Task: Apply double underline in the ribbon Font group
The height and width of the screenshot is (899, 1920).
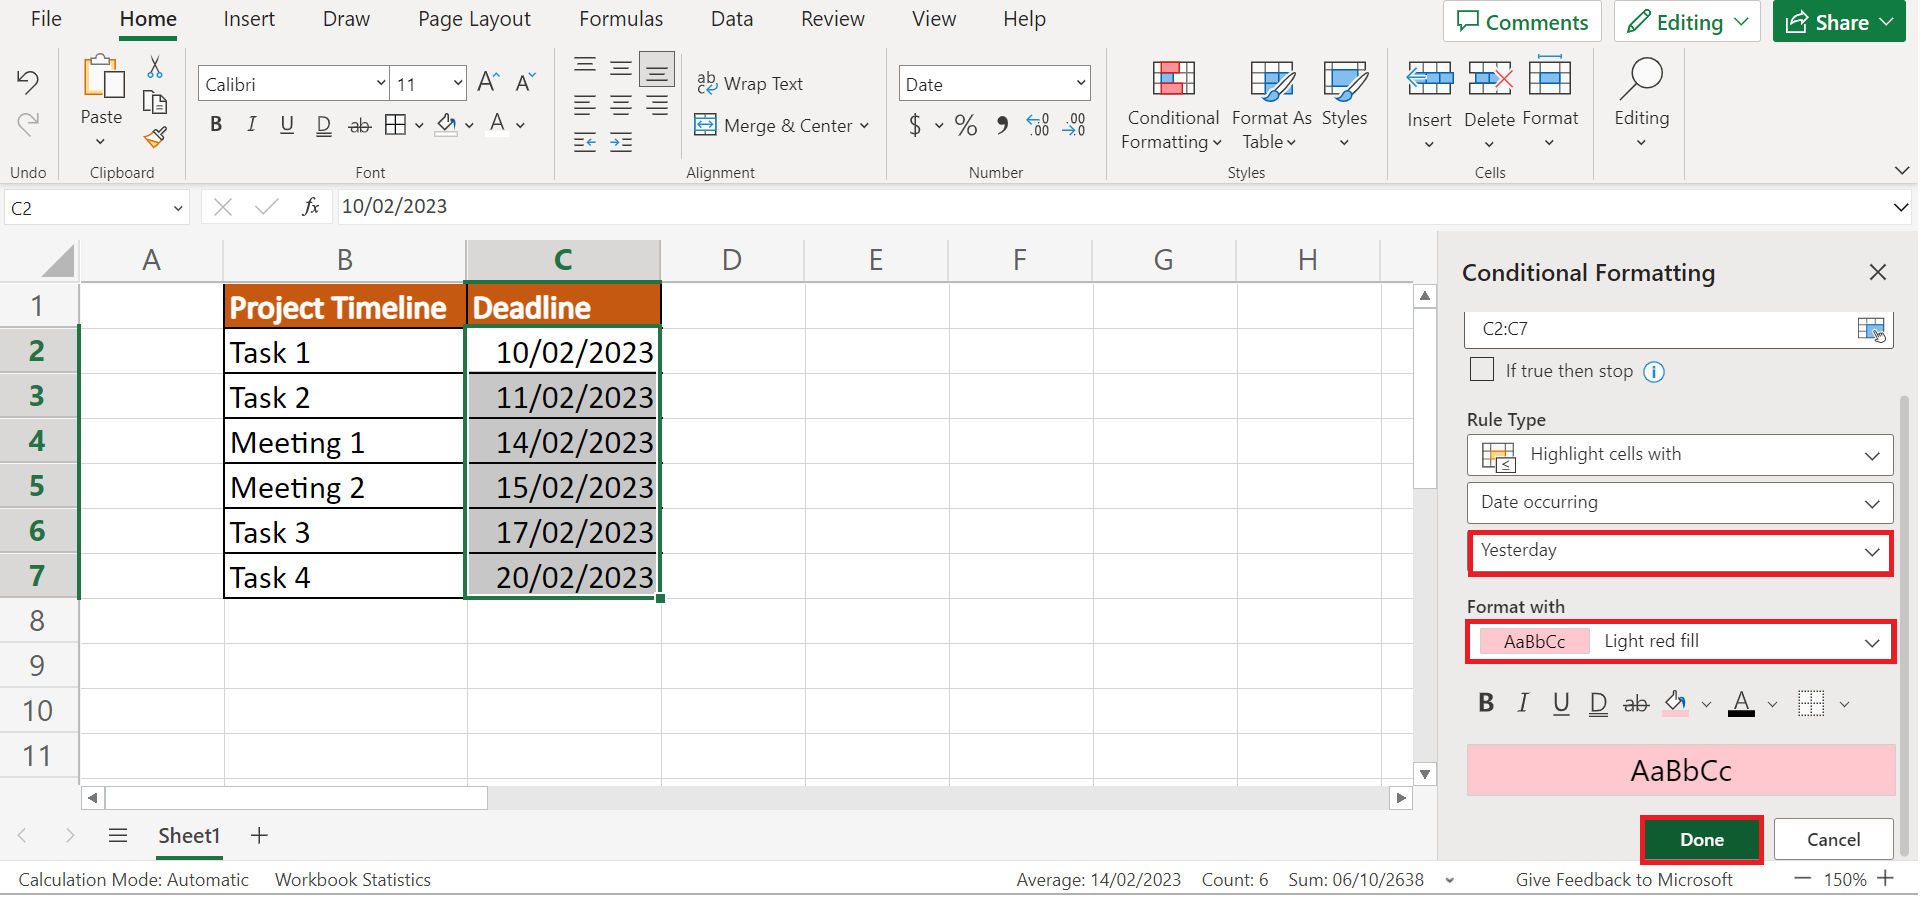Action: point(324,125)
